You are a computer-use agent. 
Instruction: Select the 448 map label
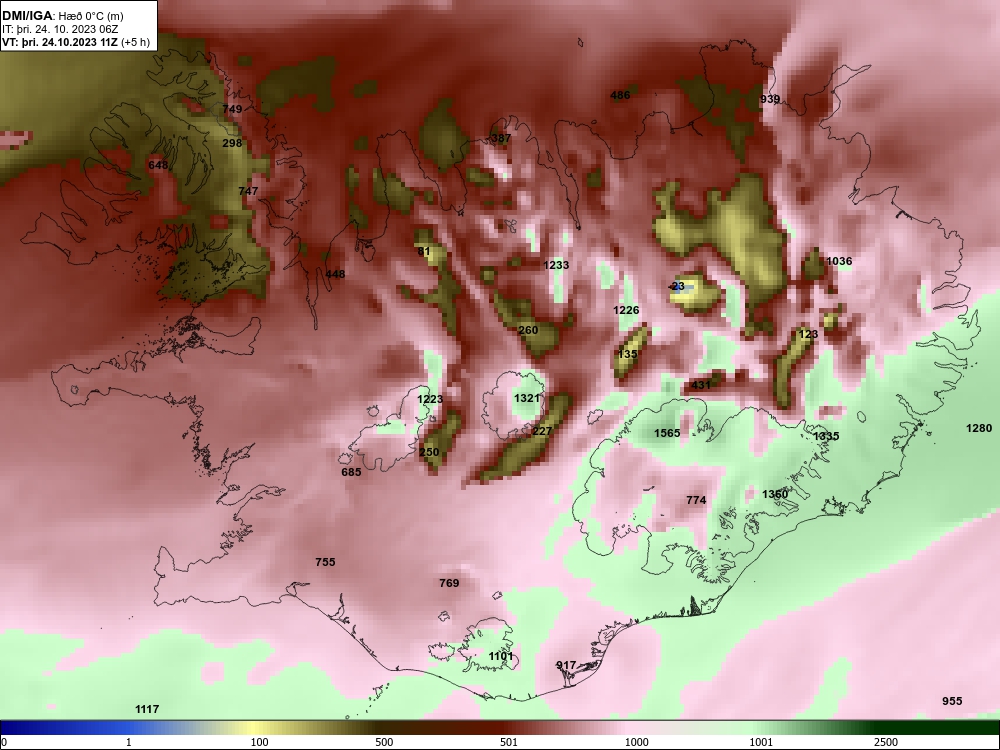pyautogui.click(x=335, y=274)
